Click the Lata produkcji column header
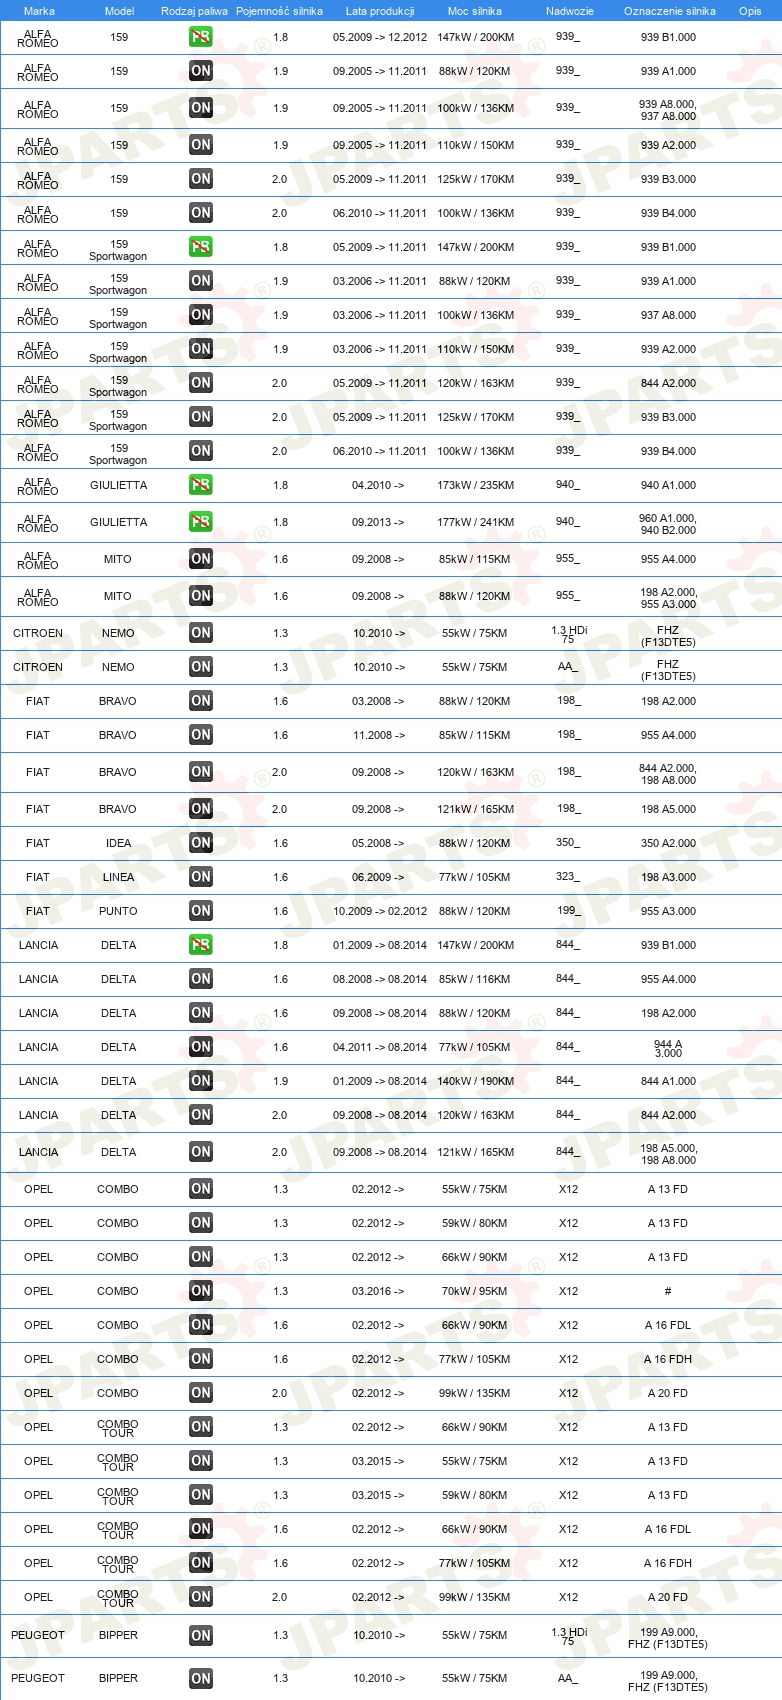The height and width of the screenshot is (1700, 782). [x=380, y=11]
